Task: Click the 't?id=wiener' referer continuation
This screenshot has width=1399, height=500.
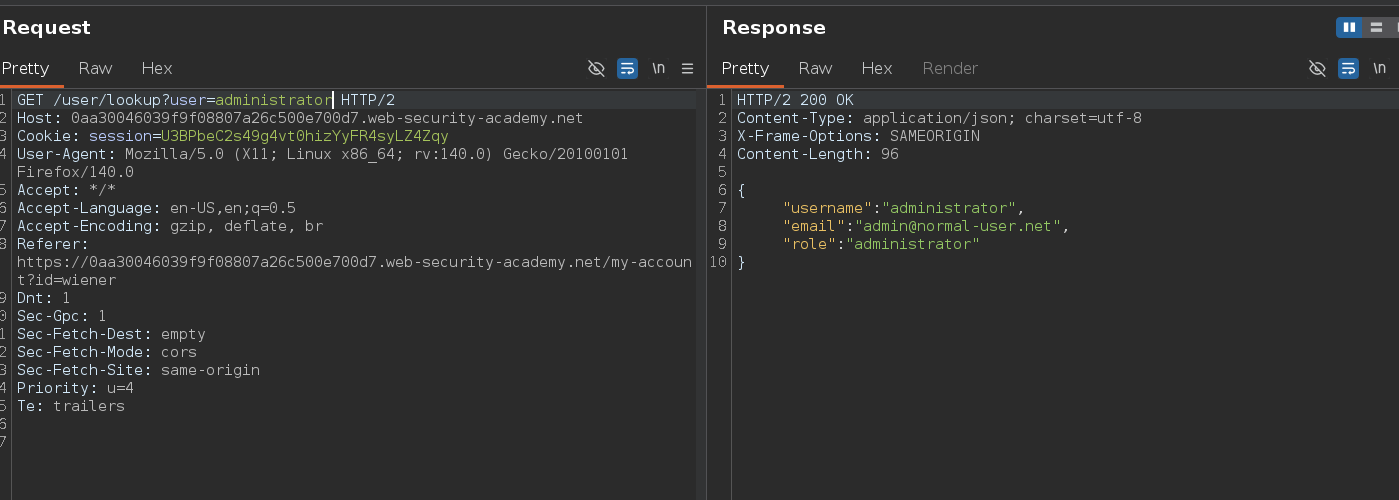Action: coord(66,280)
